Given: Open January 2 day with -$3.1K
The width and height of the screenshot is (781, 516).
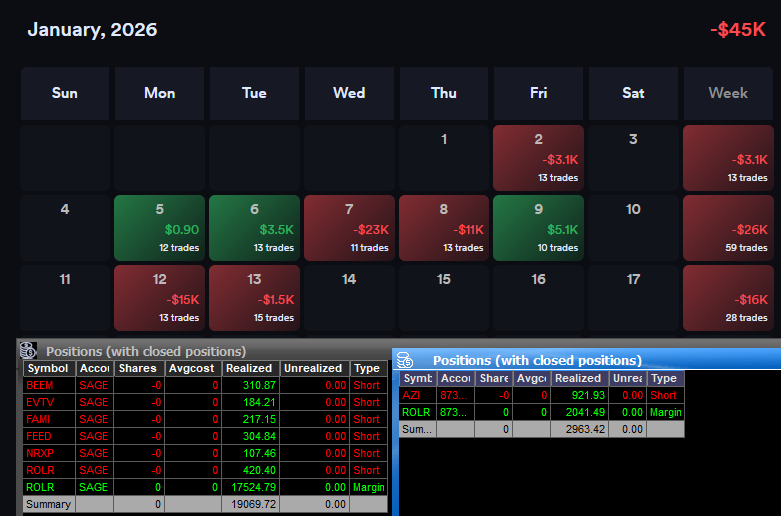Looking at the screenshot, I should (x=538, y=158).
